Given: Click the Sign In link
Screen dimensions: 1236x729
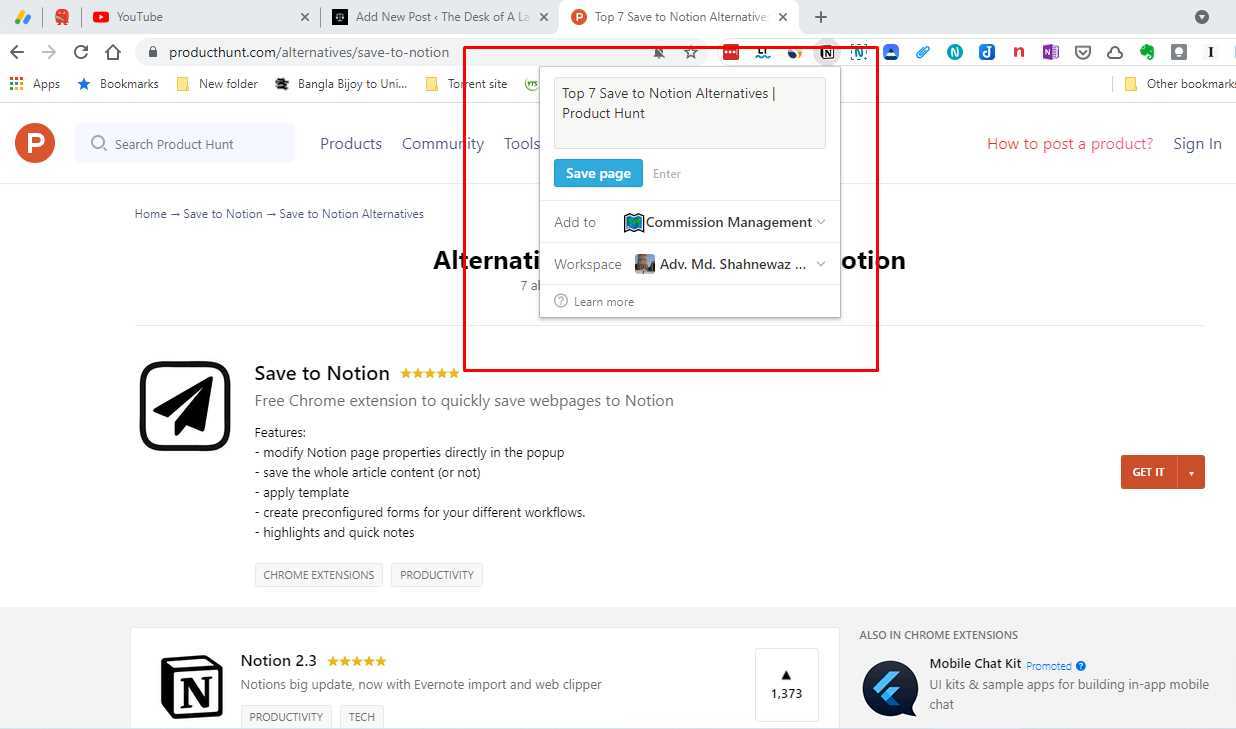Looking at the screenshot, I should pos(1197,143).
